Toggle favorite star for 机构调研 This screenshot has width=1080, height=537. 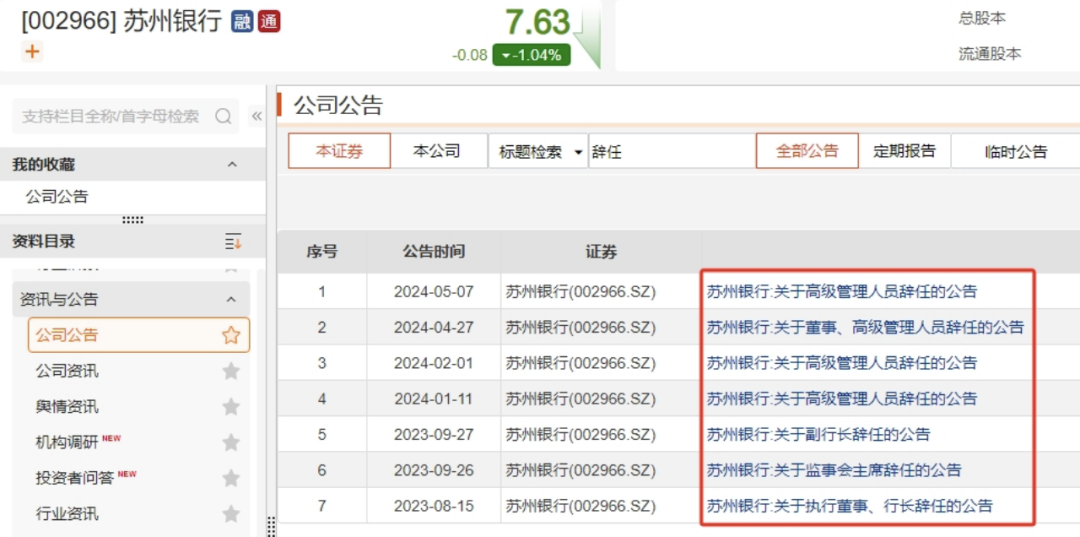click(231, 442)
